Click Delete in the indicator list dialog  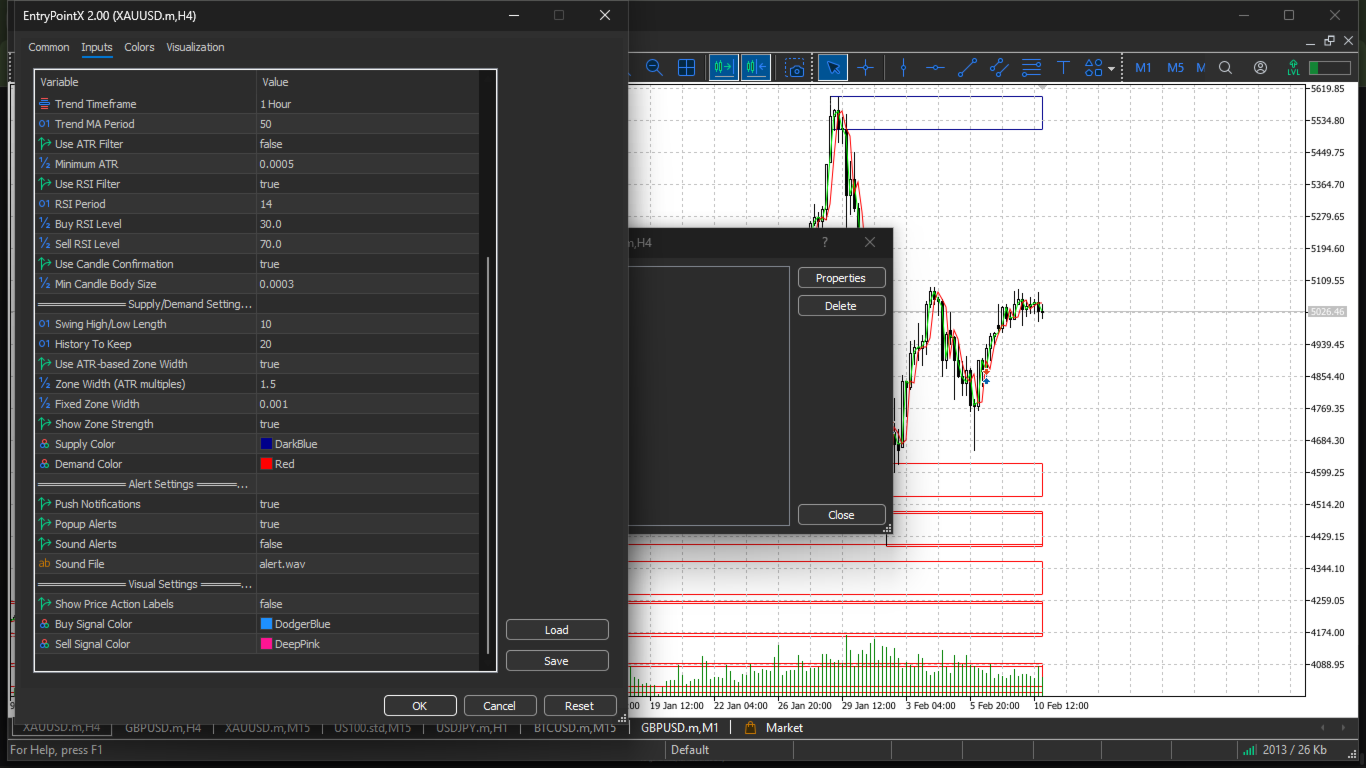[842, 306]
